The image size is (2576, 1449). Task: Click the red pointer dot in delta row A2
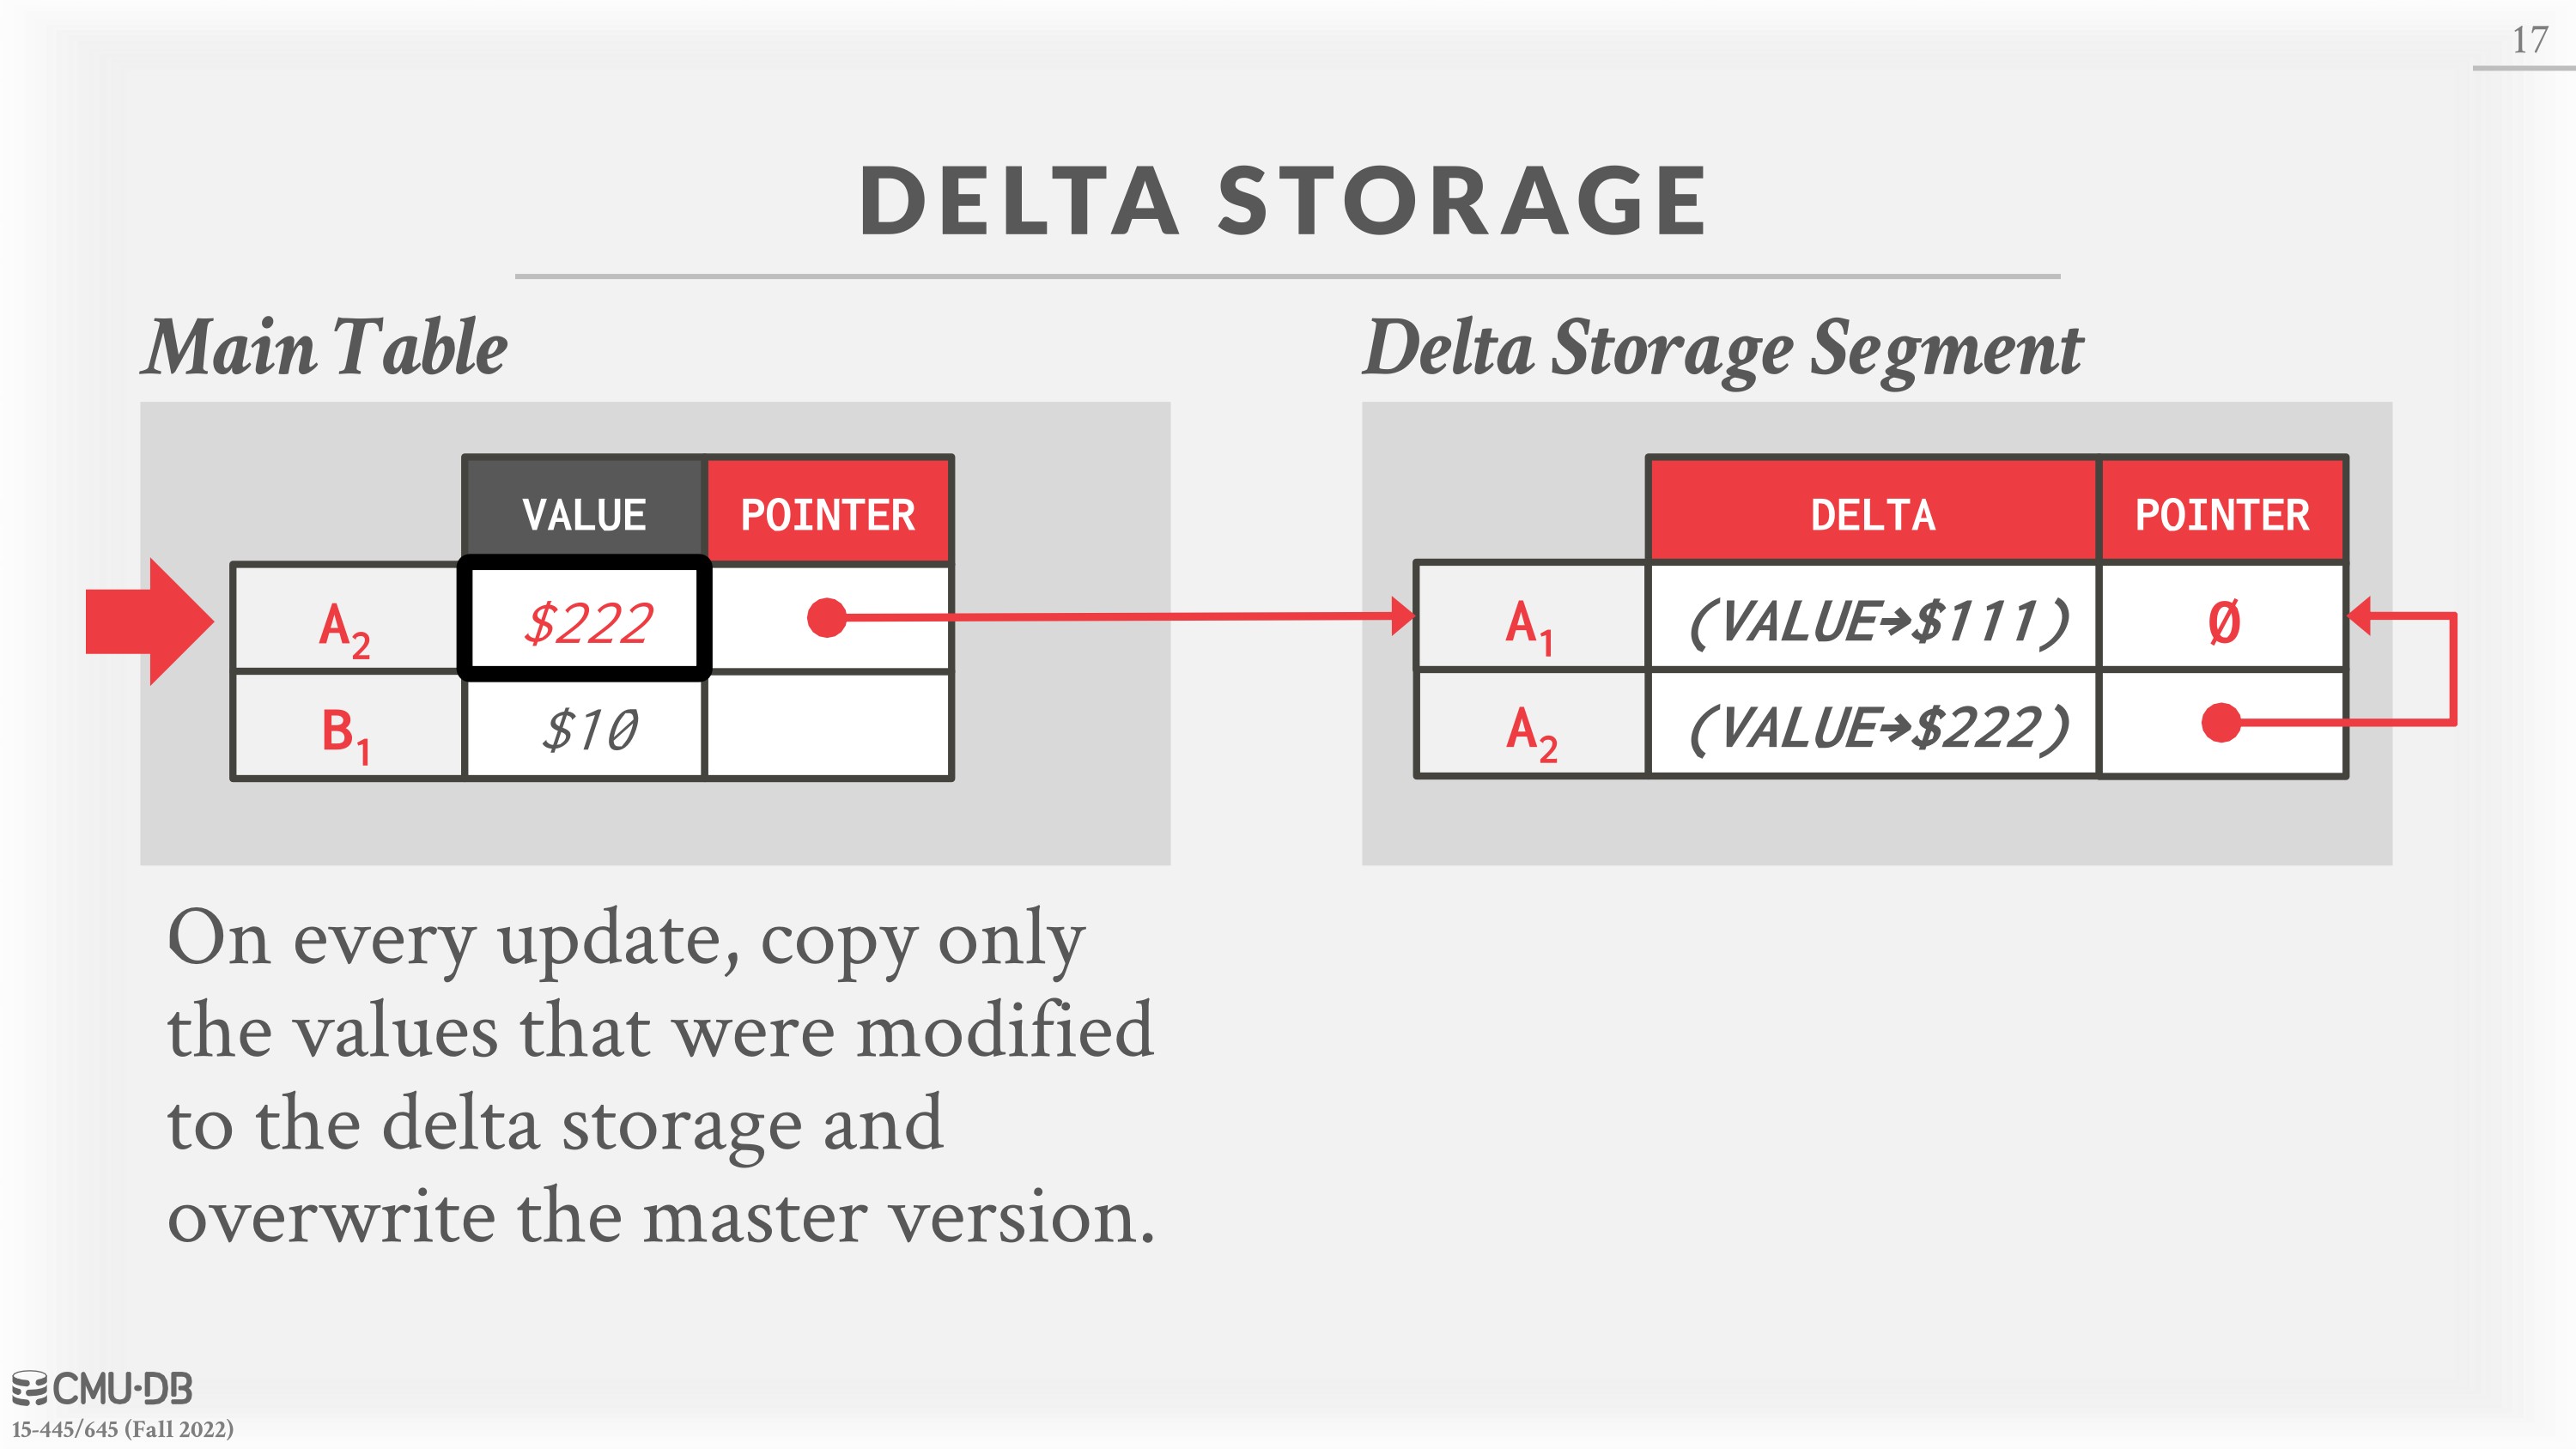tap(2220, 722)
